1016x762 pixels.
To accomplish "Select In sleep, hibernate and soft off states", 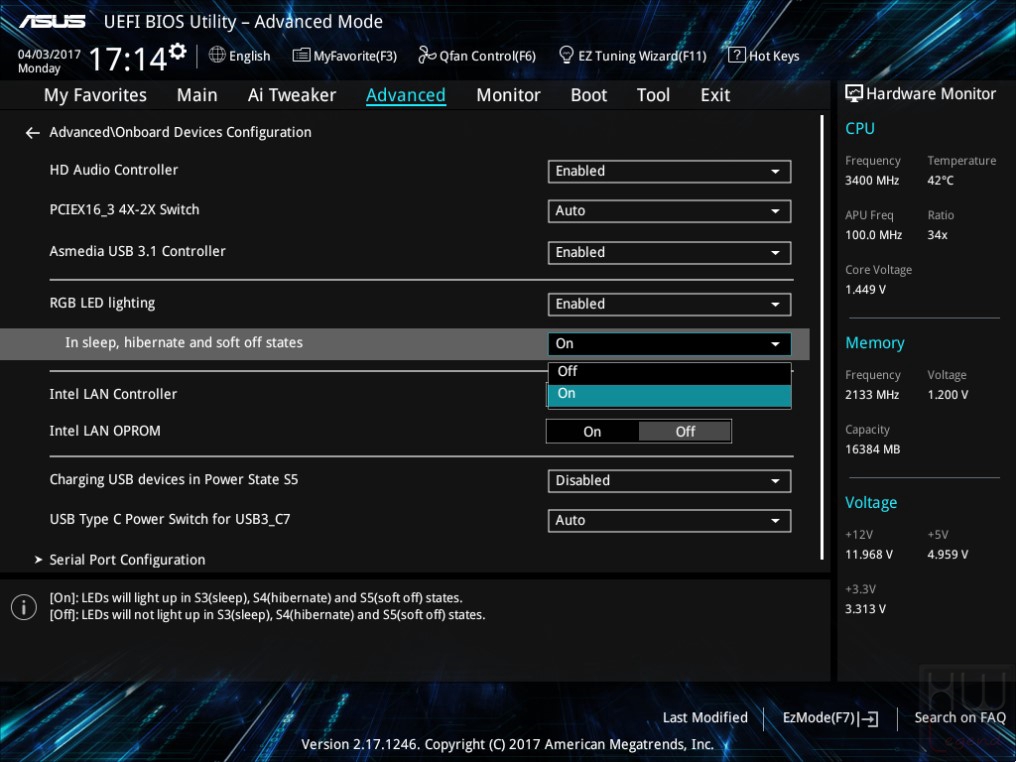I will [x=184, y=343].
